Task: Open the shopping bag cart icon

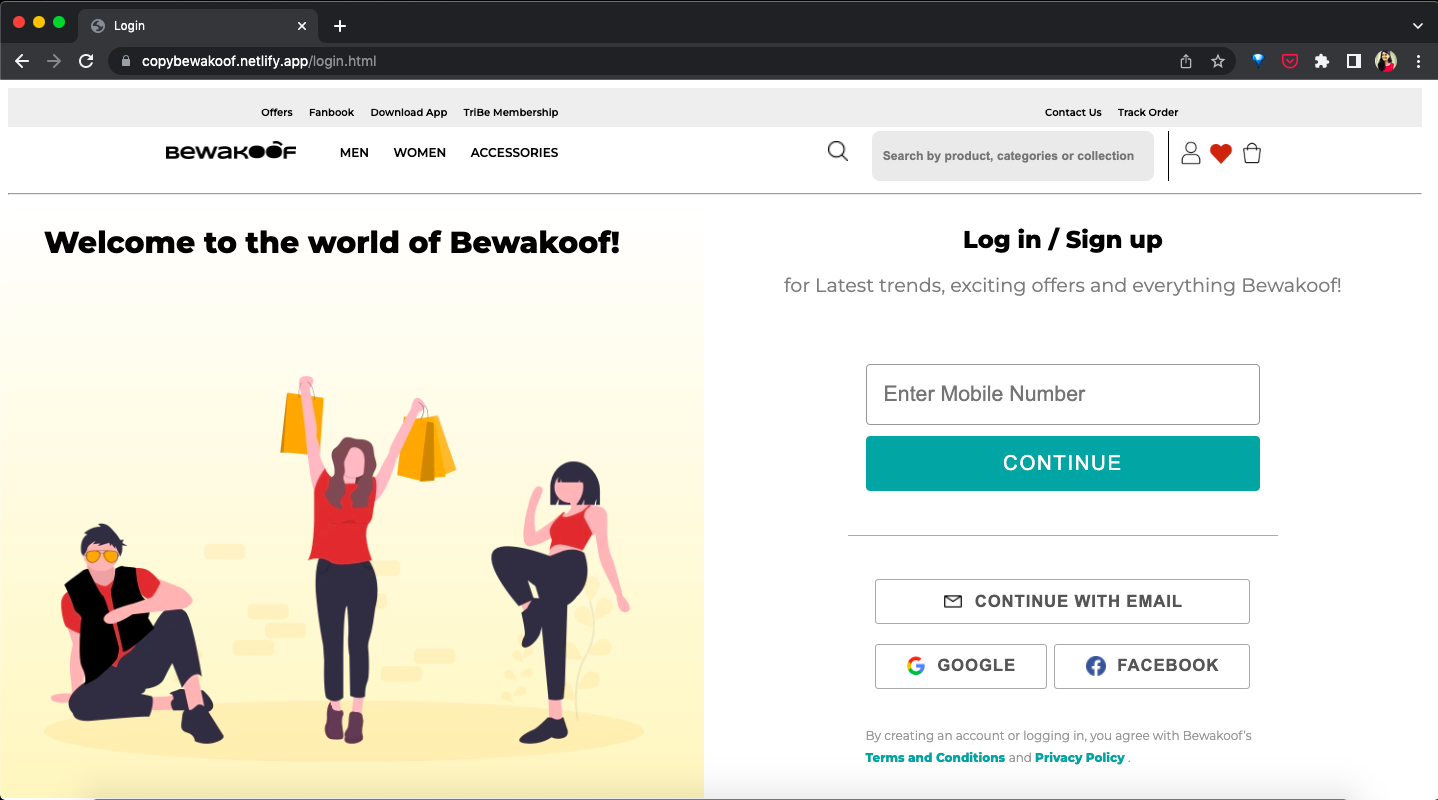Action: [1252, 153]
